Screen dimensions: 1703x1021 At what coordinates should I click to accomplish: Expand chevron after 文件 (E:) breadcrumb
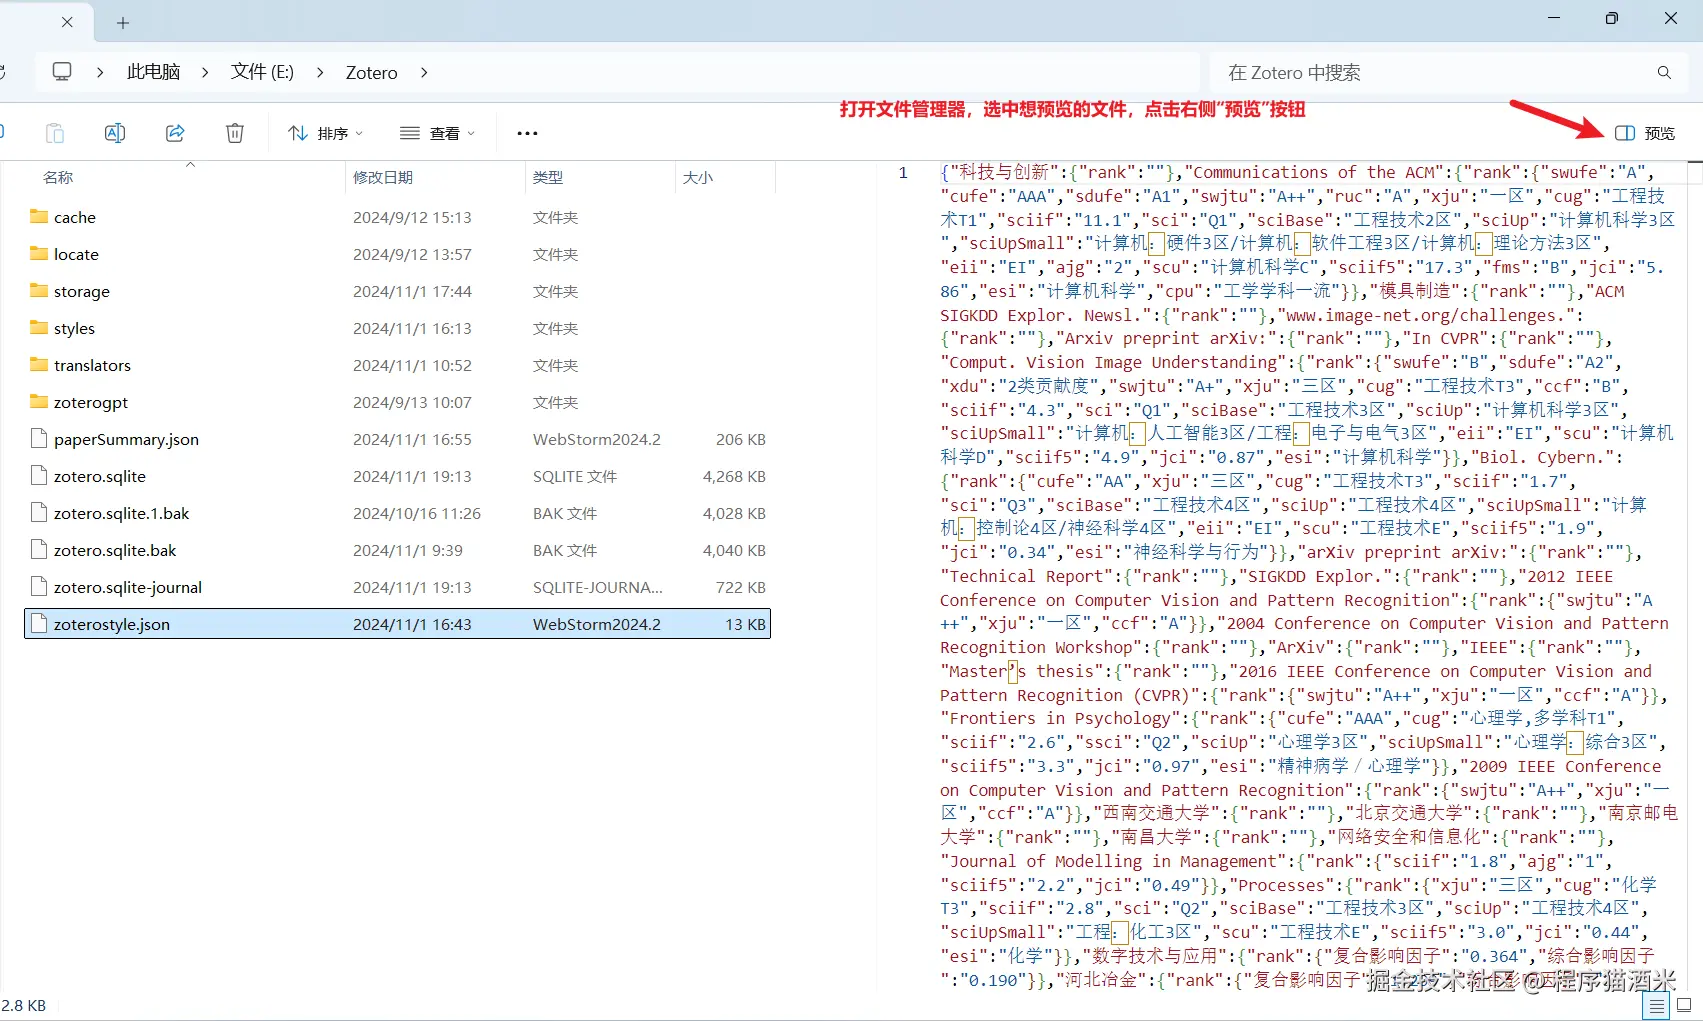point(320,72)
